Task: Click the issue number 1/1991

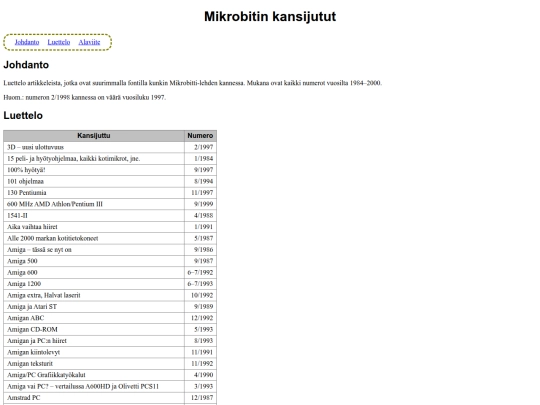Action: pos(203,227)
